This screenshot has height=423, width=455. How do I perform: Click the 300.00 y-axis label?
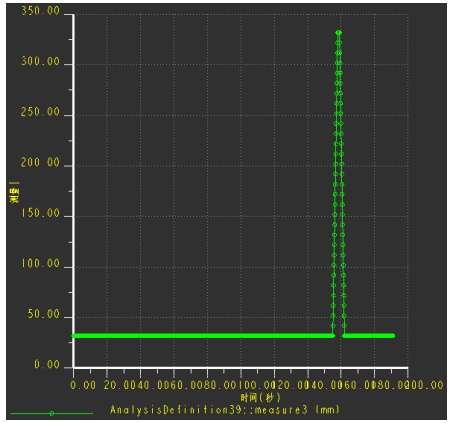click(40, 61)
